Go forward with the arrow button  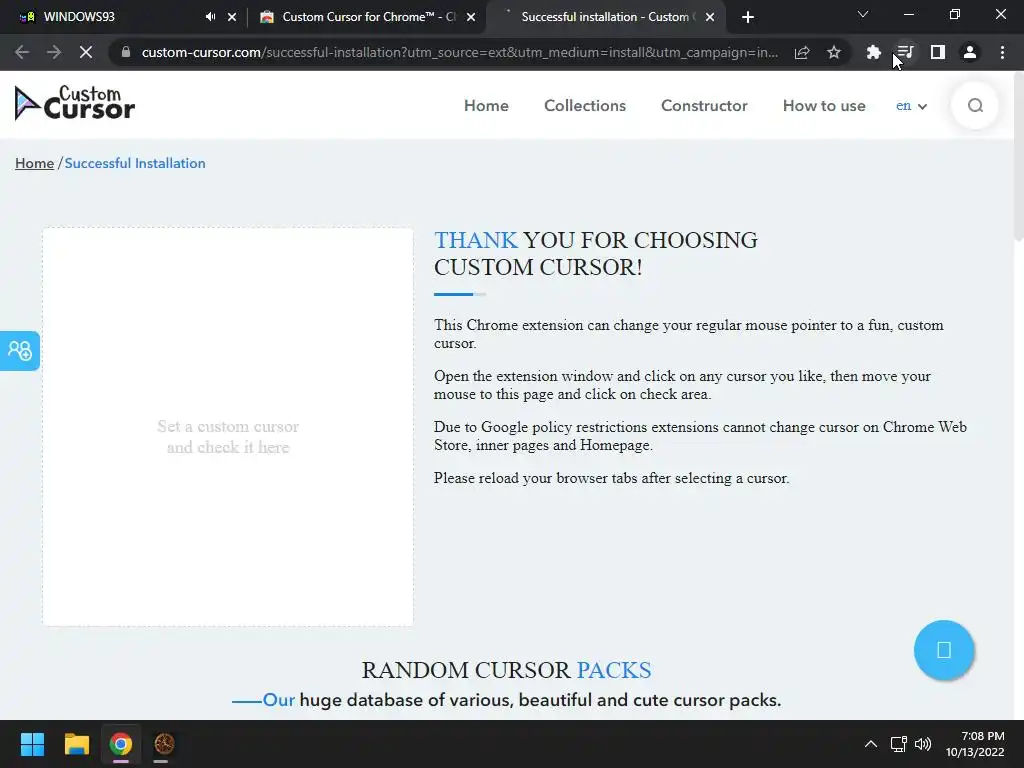54,52
